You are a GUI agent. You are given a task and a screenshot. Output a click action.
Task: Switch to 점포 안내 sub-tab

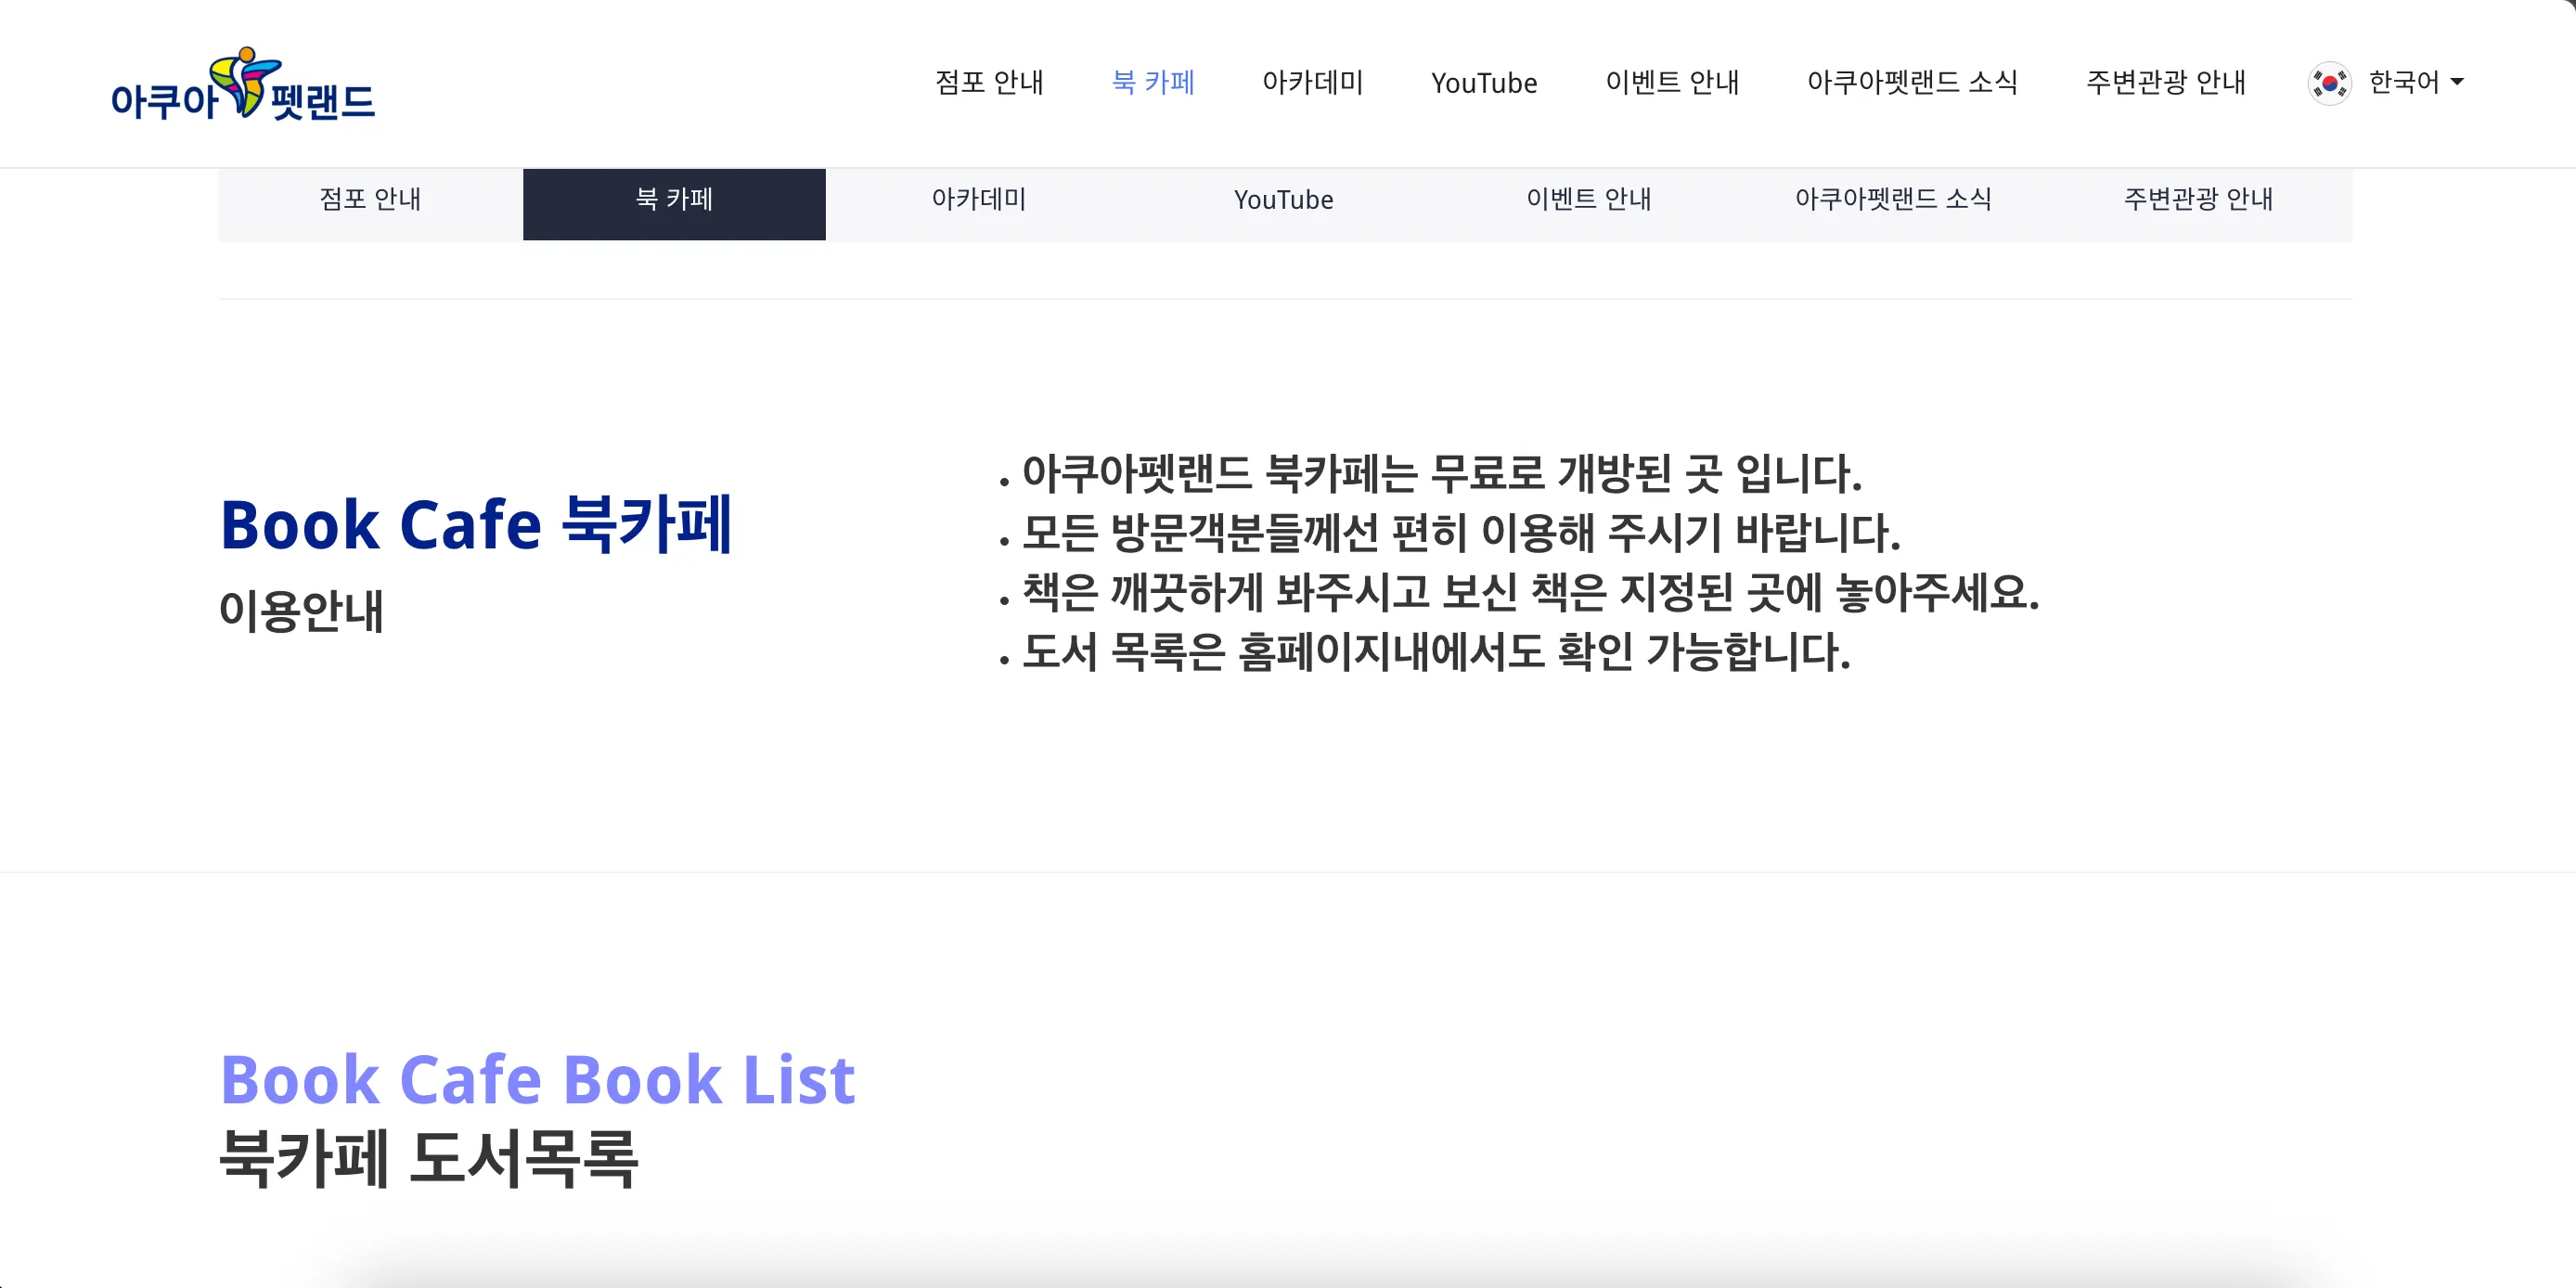pyautogui.click(x=370, y=204)
